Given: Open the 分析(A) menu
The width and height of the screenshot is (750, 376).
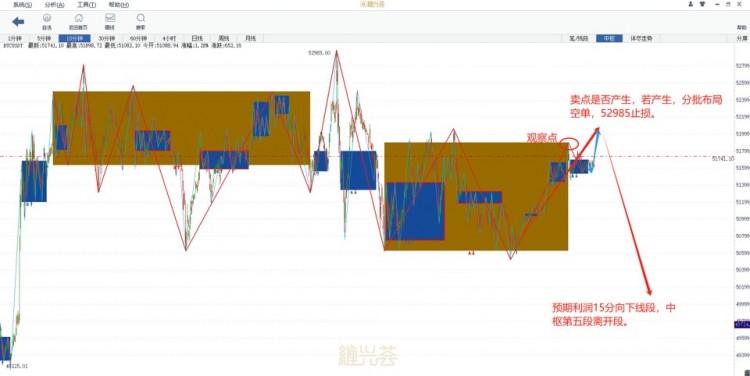Looking at the screenshot, I should [55, 5].
